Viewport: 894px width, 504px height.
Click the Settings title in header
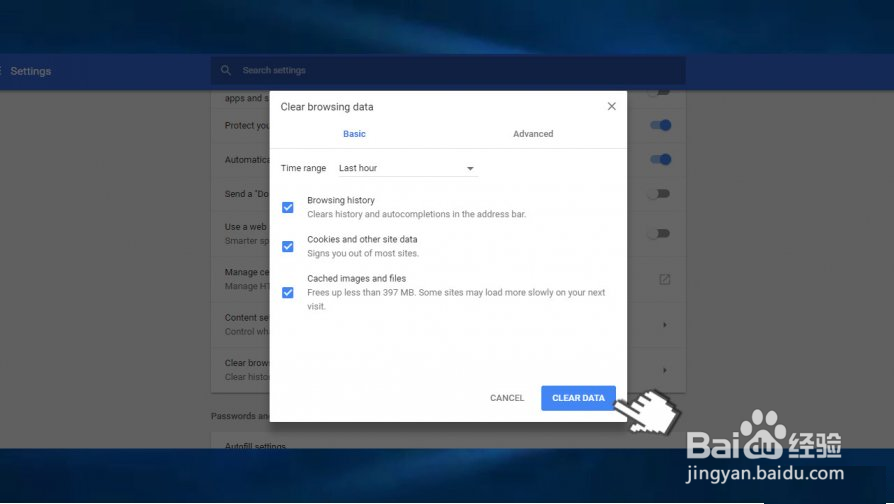31,71
